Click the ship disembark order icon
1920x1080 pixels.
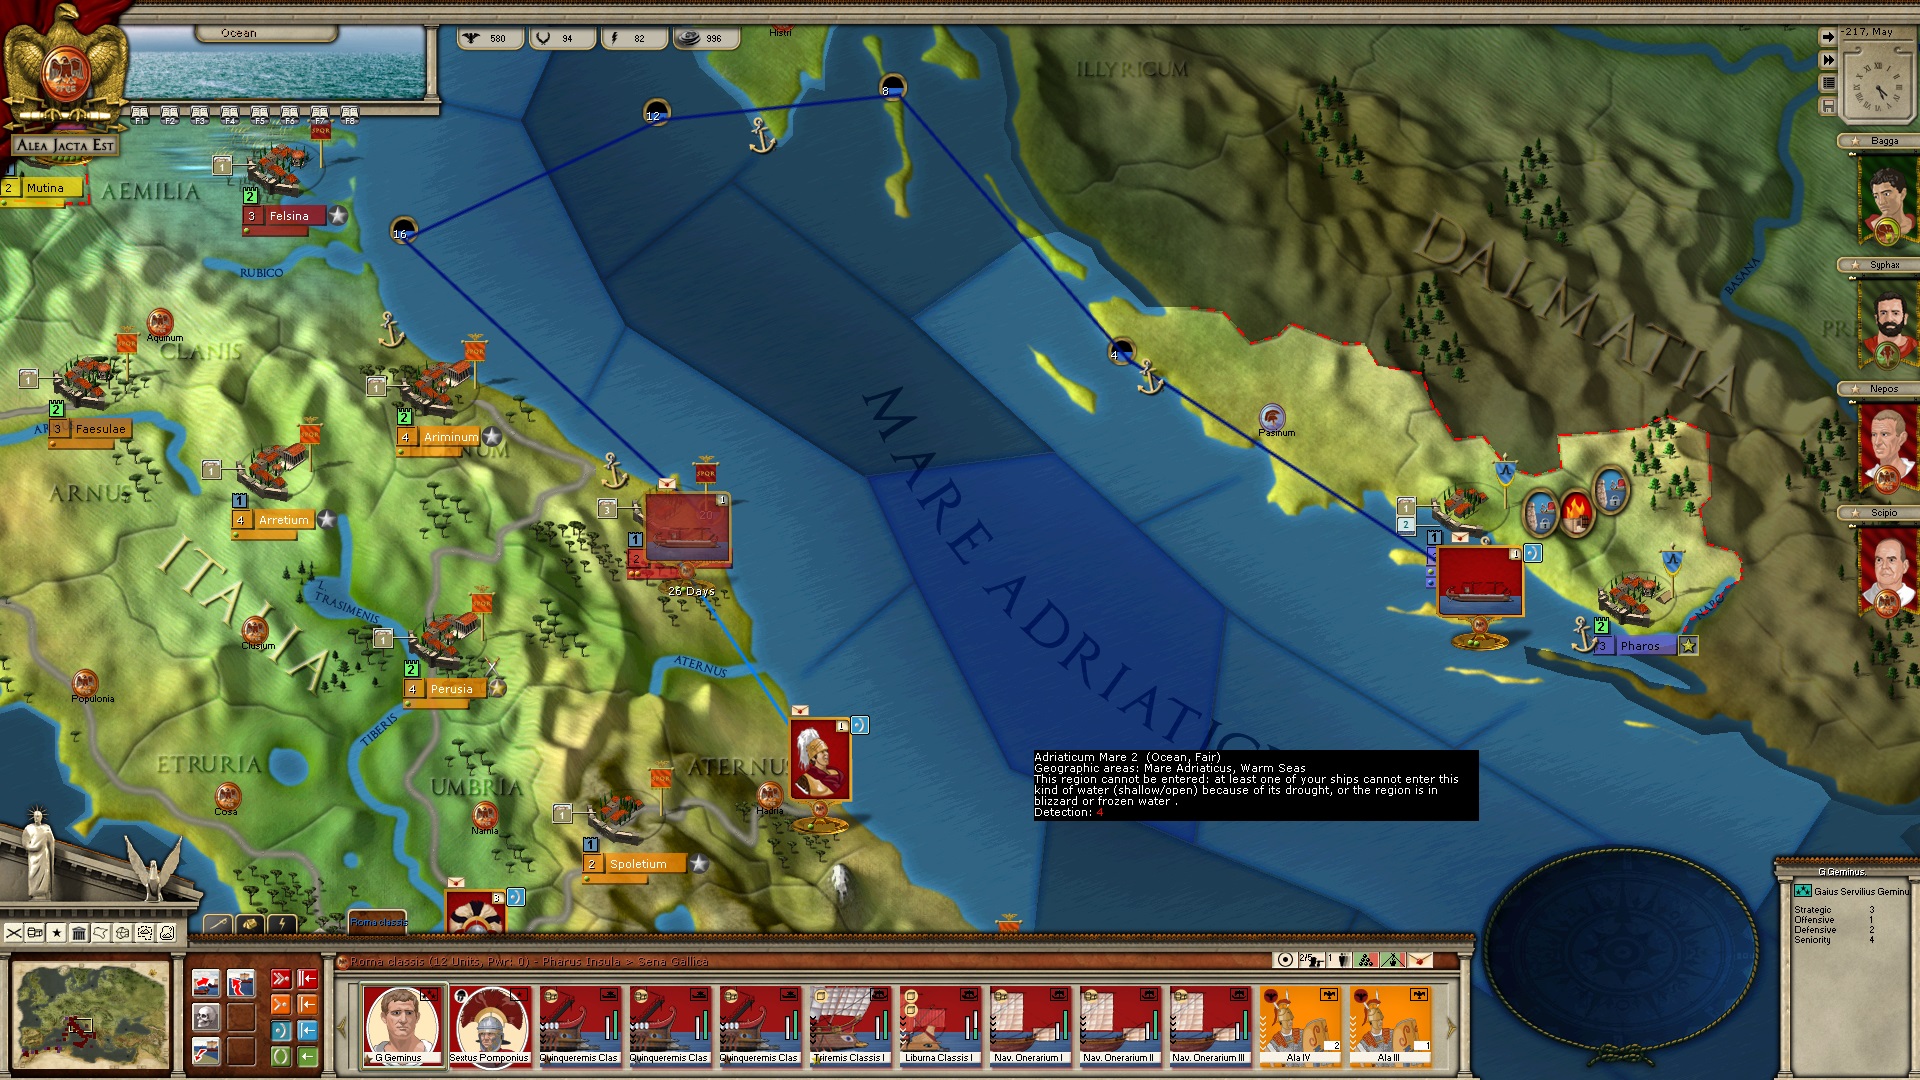click(206, 1051)
